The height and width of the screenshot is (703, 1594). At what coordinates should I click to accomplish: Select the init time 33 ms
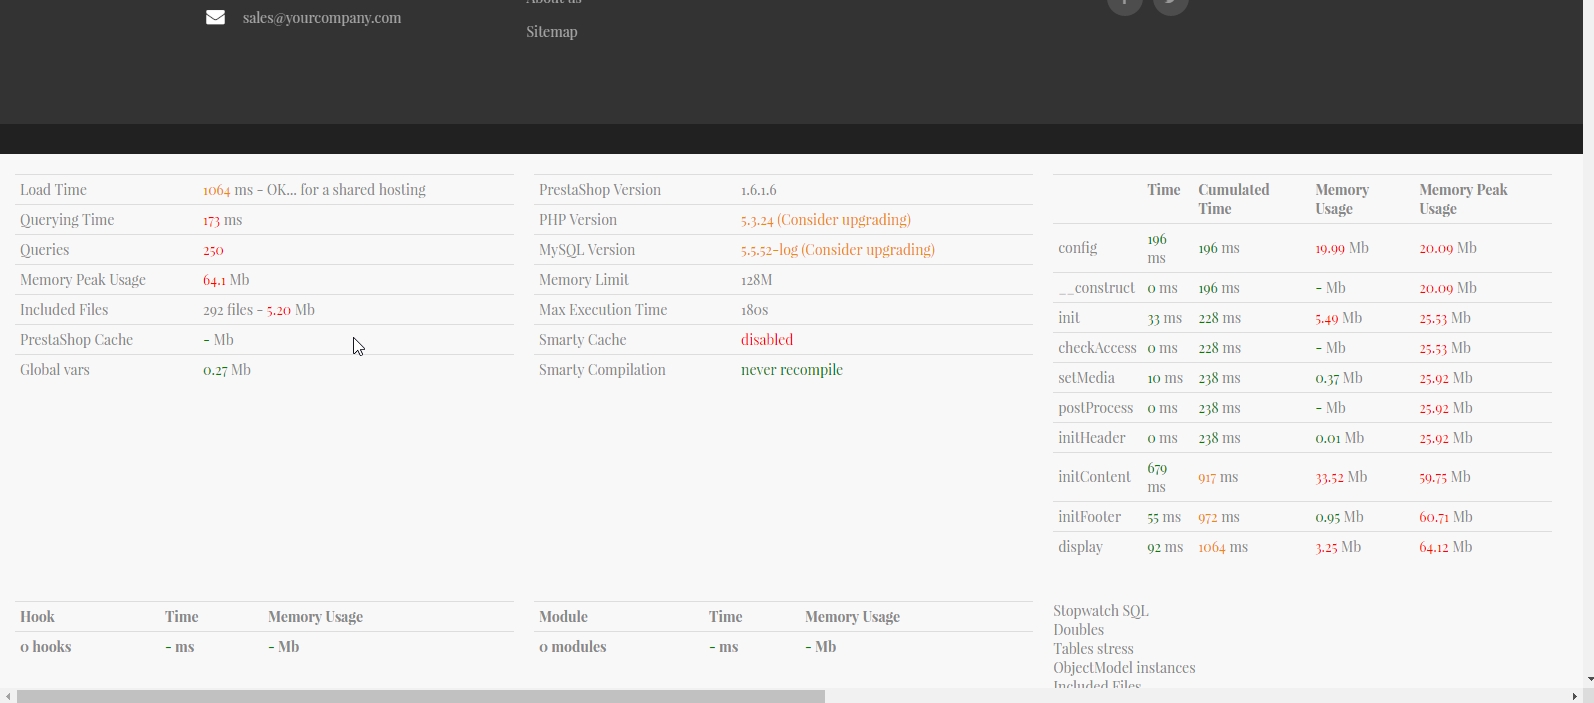coord(1164,318)
